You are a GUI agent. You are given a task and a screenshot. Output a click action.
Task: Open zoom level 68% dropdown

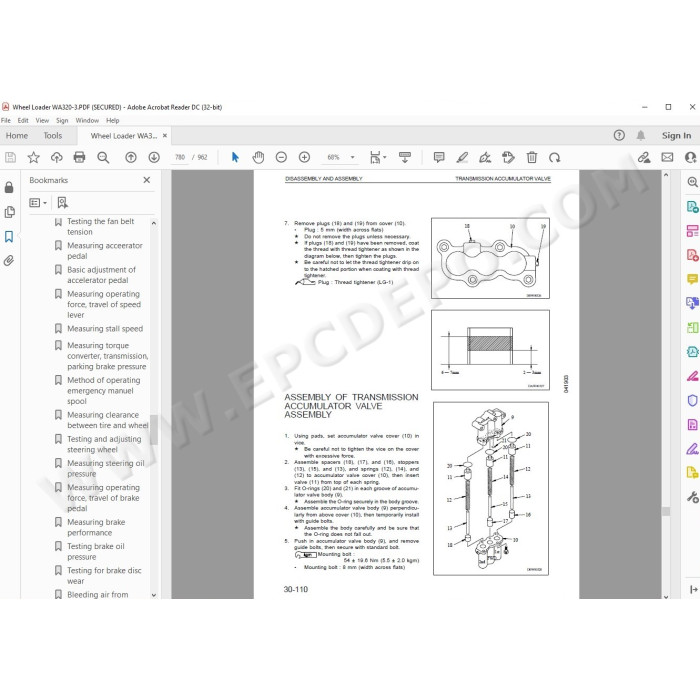point(353,157)
